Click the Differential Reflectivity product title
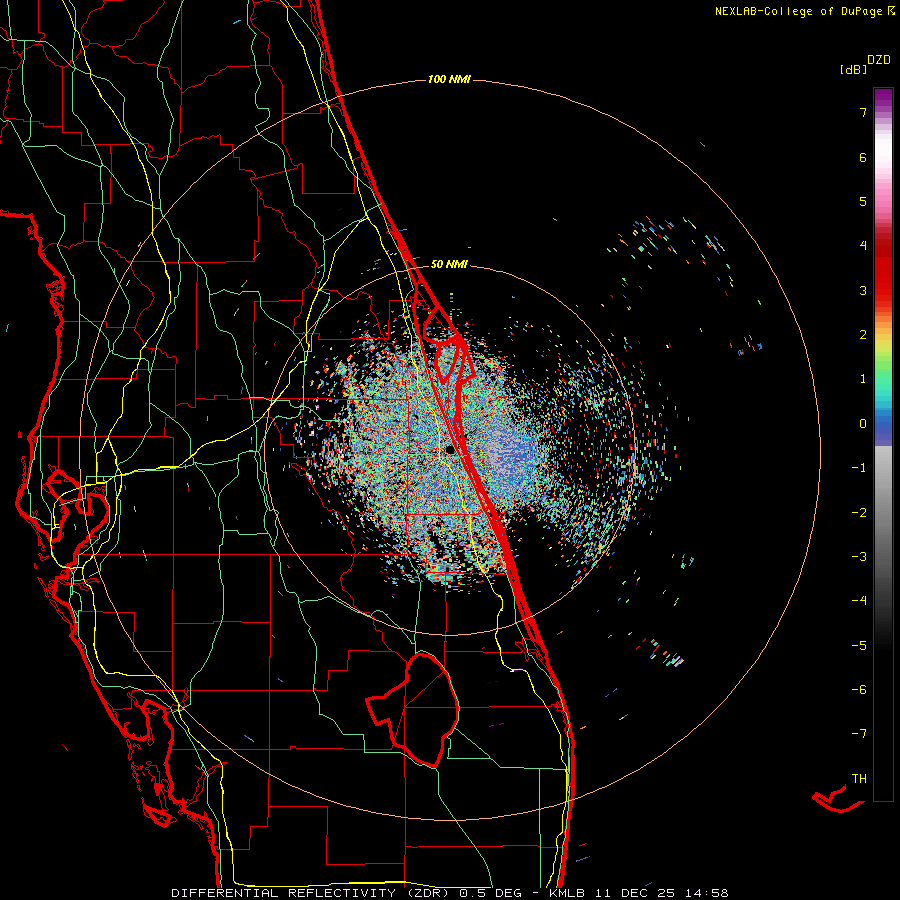Image resolution: width=900 pixels, height=900 pixels. (x=313, y=893)
